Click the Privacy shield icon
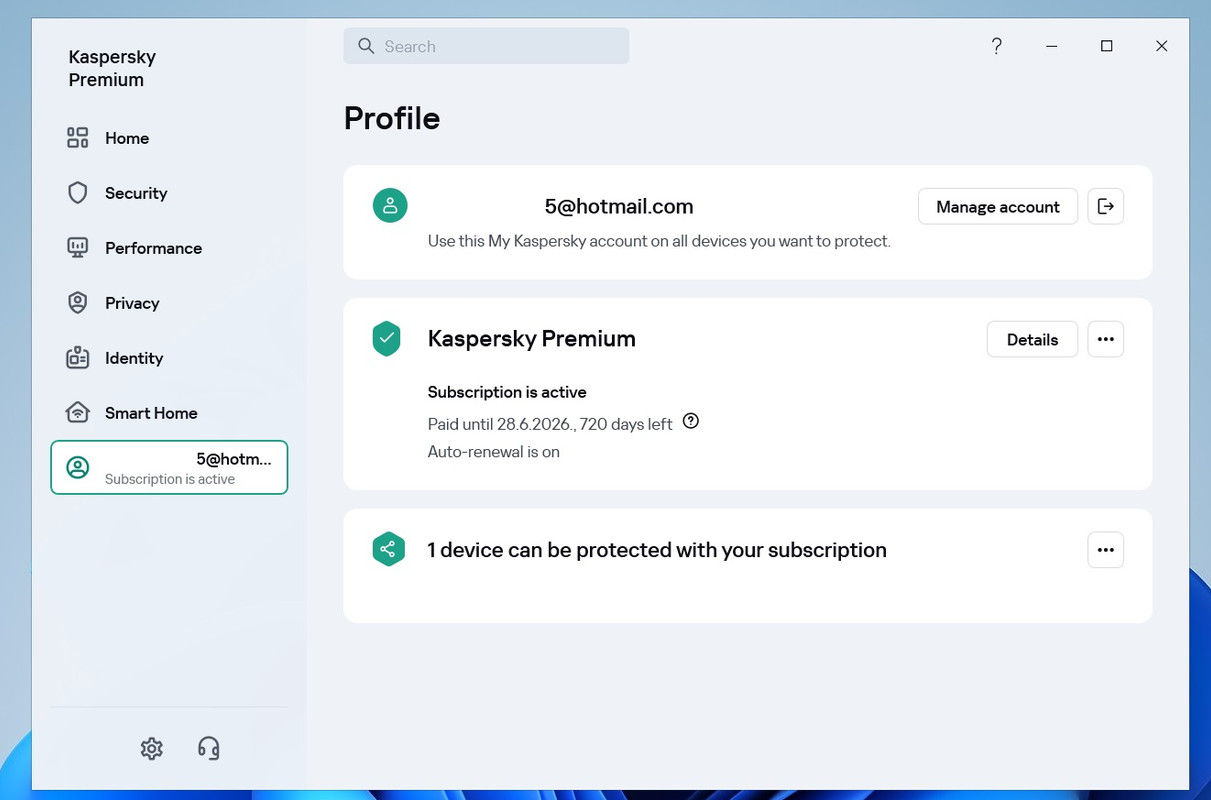 pyautogui.click(x=78, y=303)
